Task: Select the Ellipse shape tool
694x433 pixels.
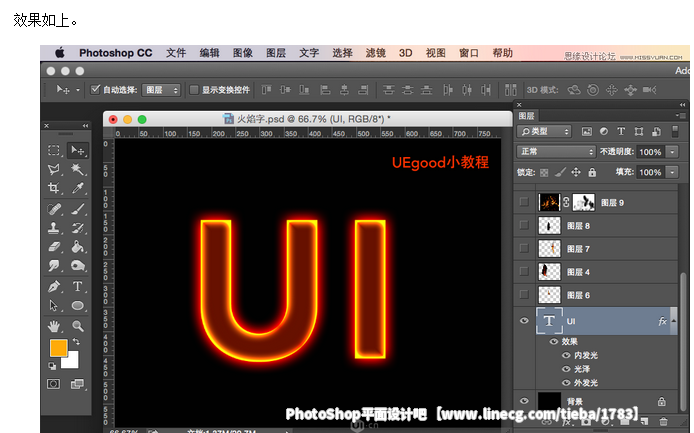Action: 77,305
